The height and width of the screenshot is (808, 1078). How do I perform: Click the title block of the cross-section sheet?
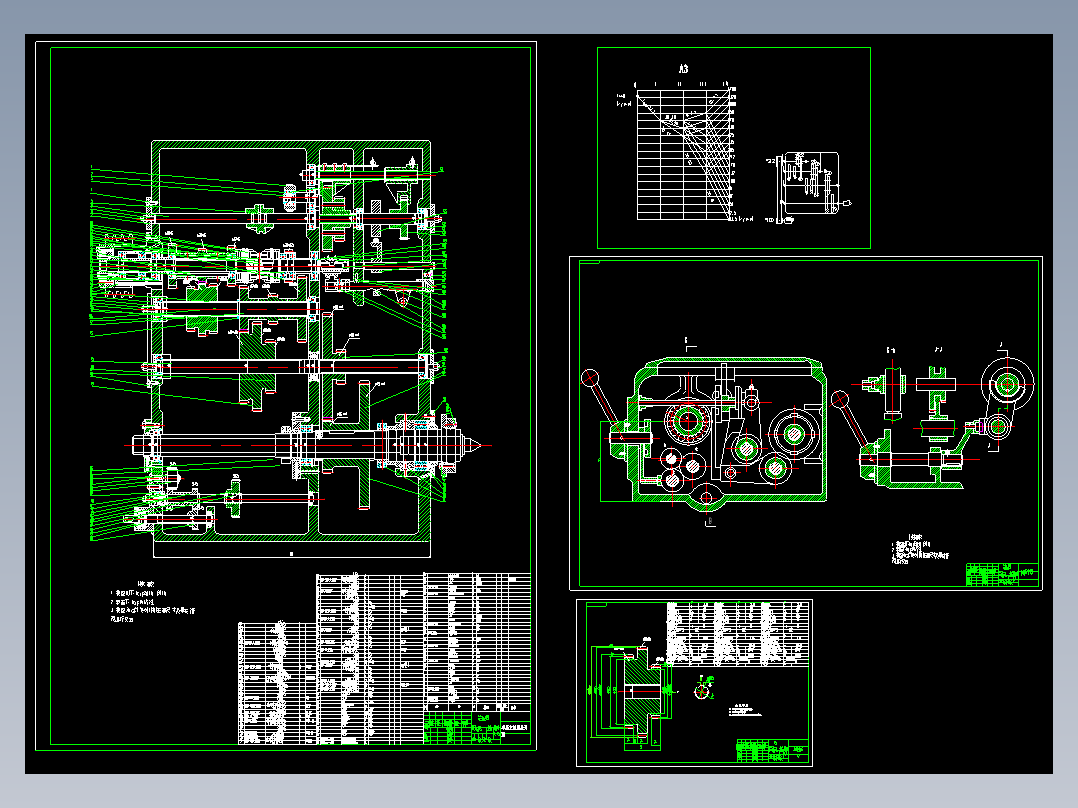[x=1002, y=574]
